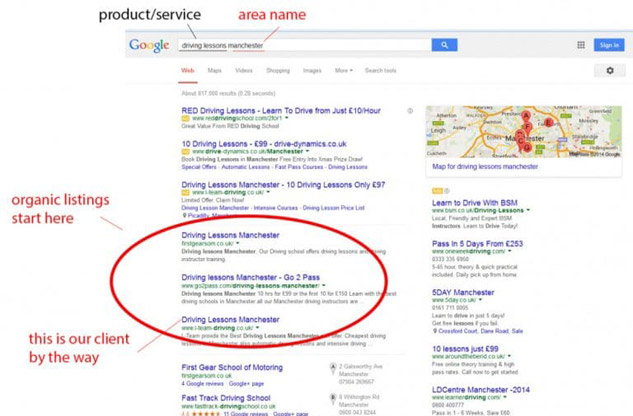Click the Google logo

pos(148,45)
